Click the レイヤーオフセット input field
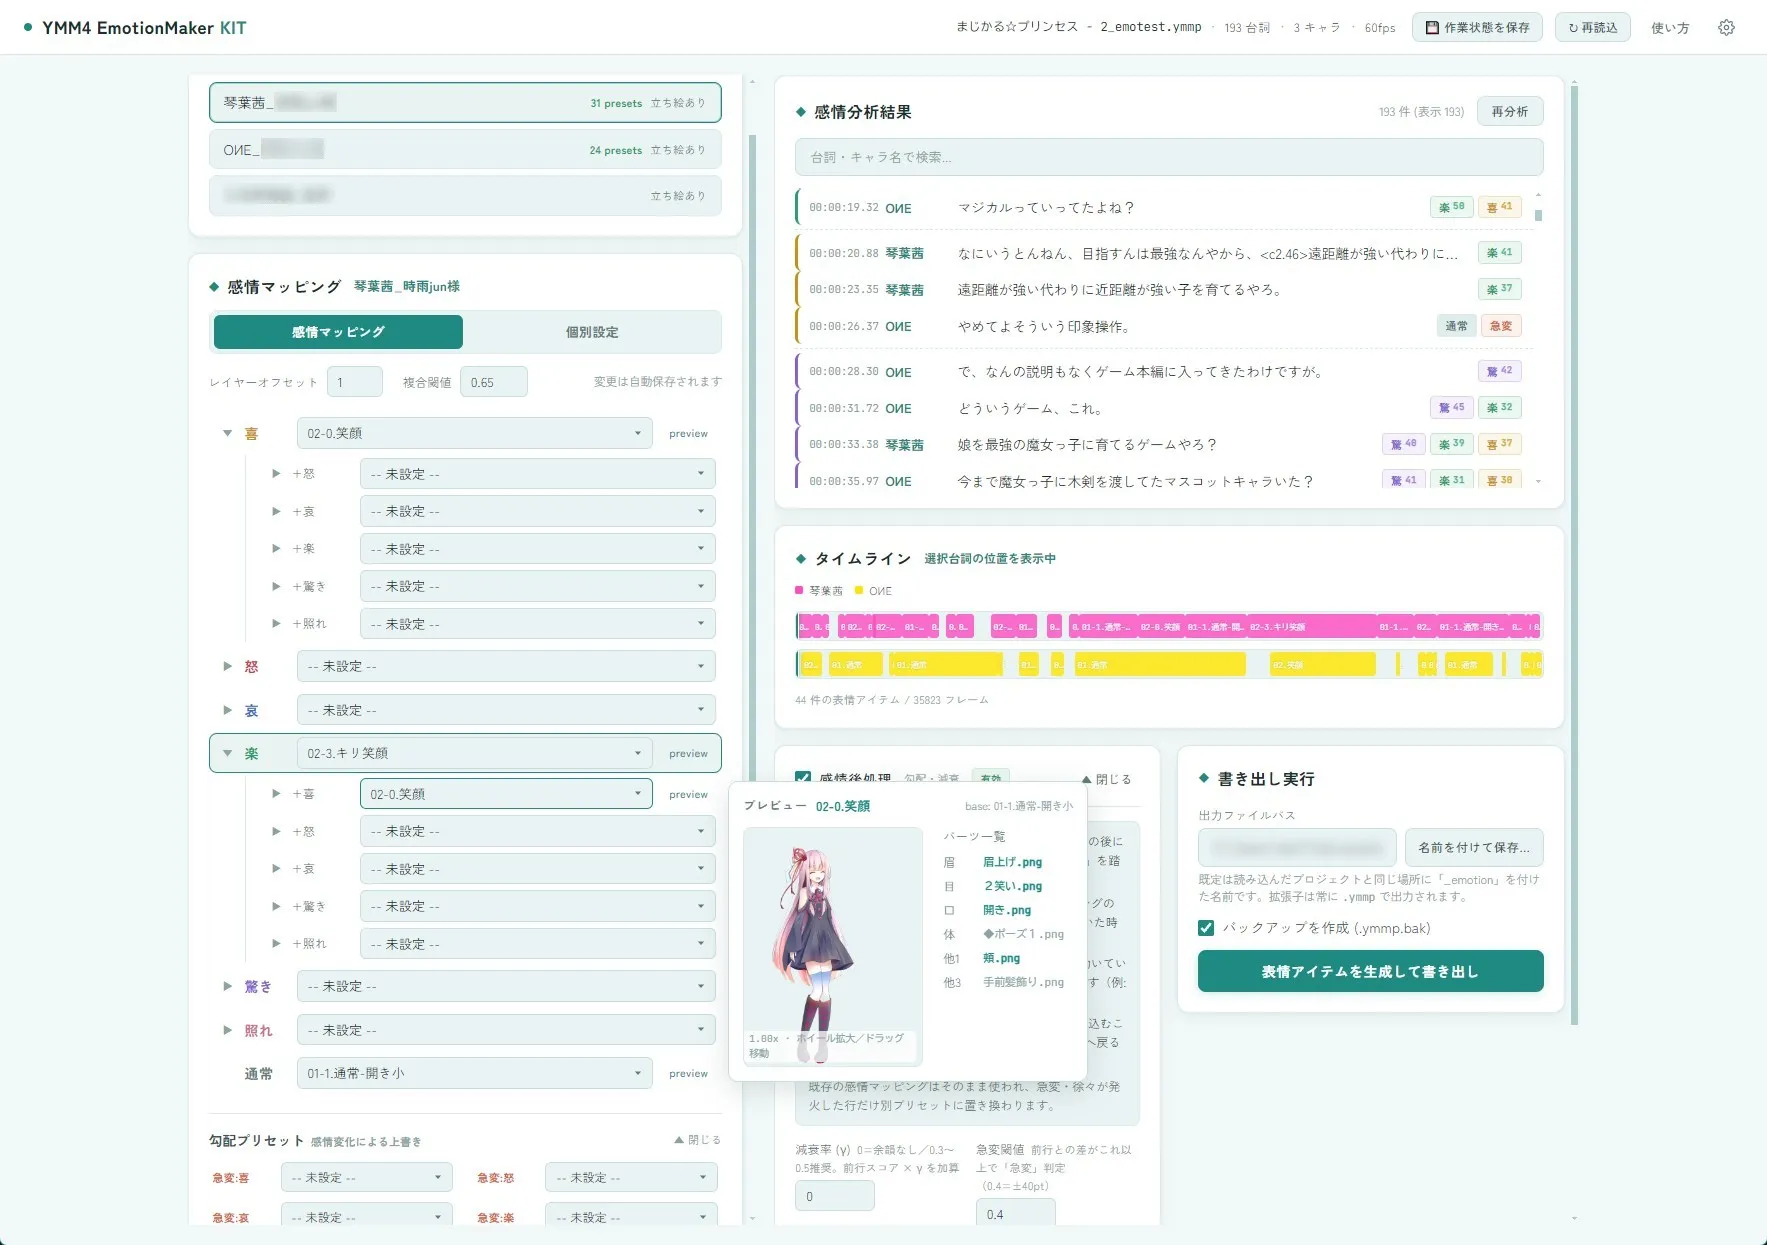Viewport: 1767px width, 1245px height. 355,382
